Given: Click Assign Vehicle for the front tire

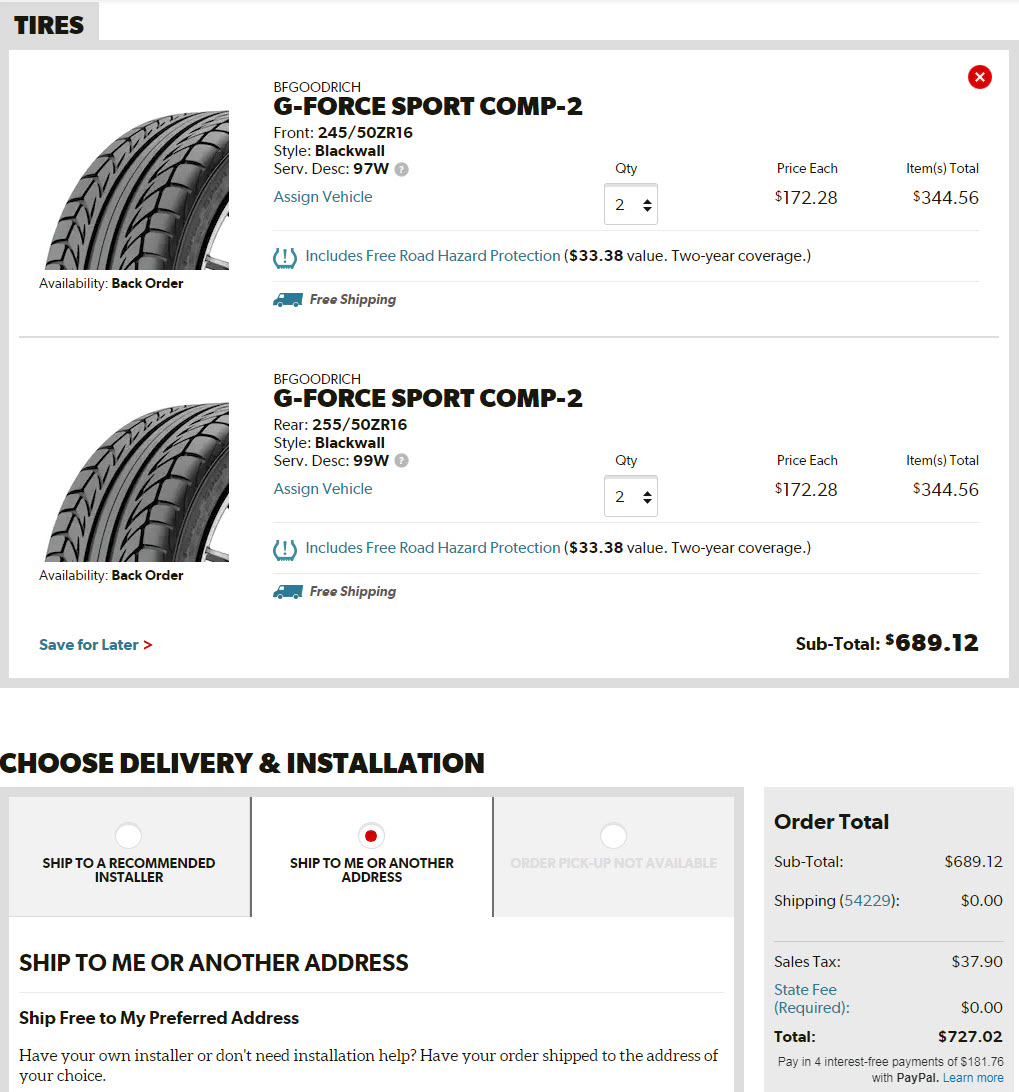Looking at the screenshot, I should point(323,197).
